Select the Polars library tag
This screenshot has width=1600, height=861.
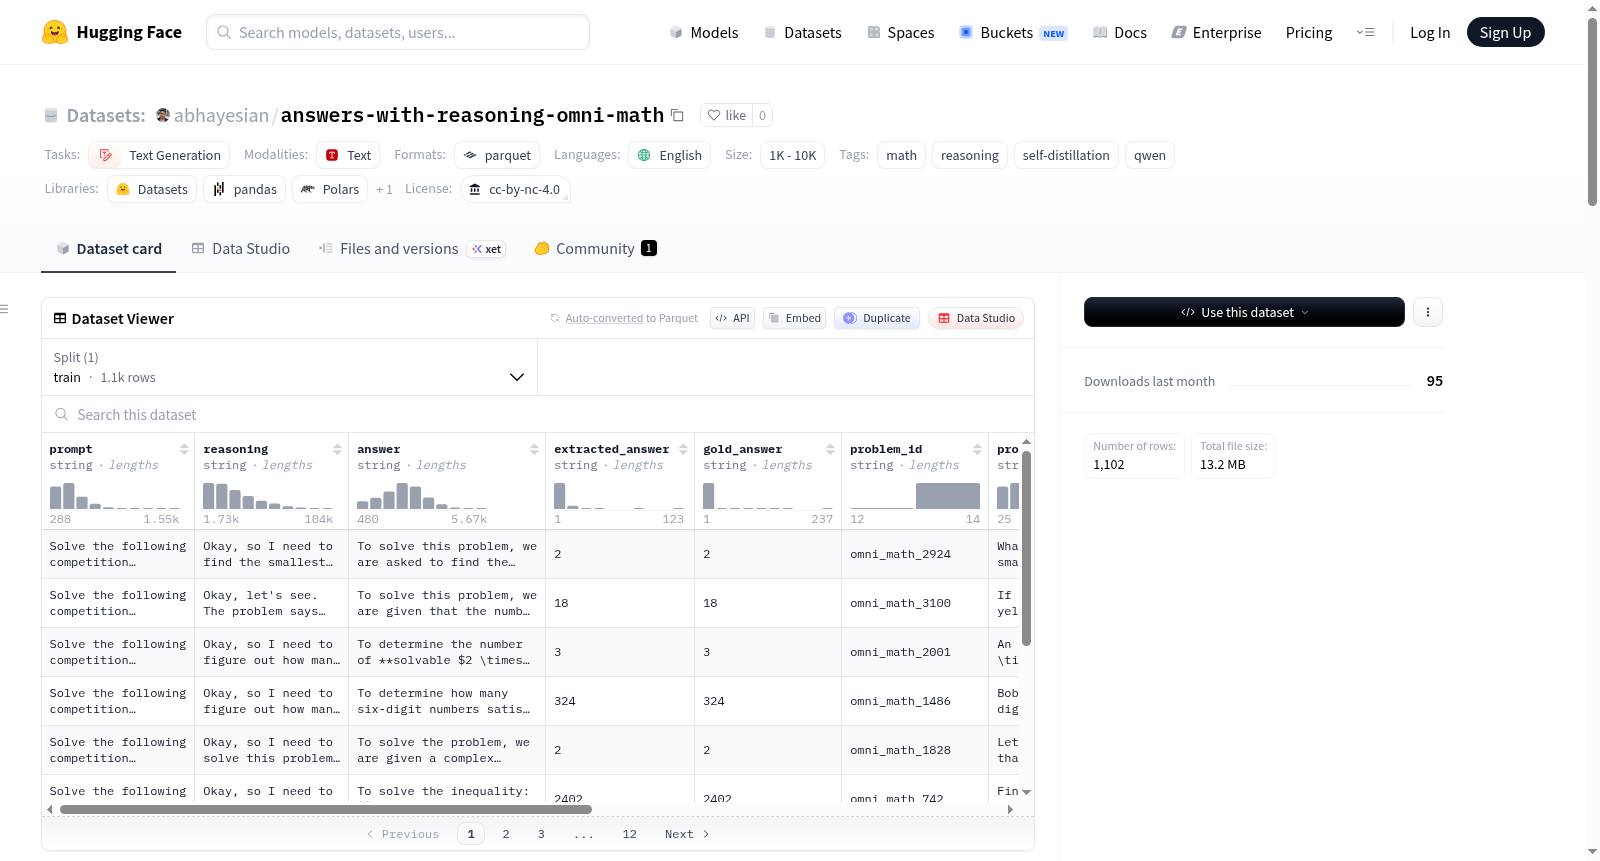click(330, 189)
